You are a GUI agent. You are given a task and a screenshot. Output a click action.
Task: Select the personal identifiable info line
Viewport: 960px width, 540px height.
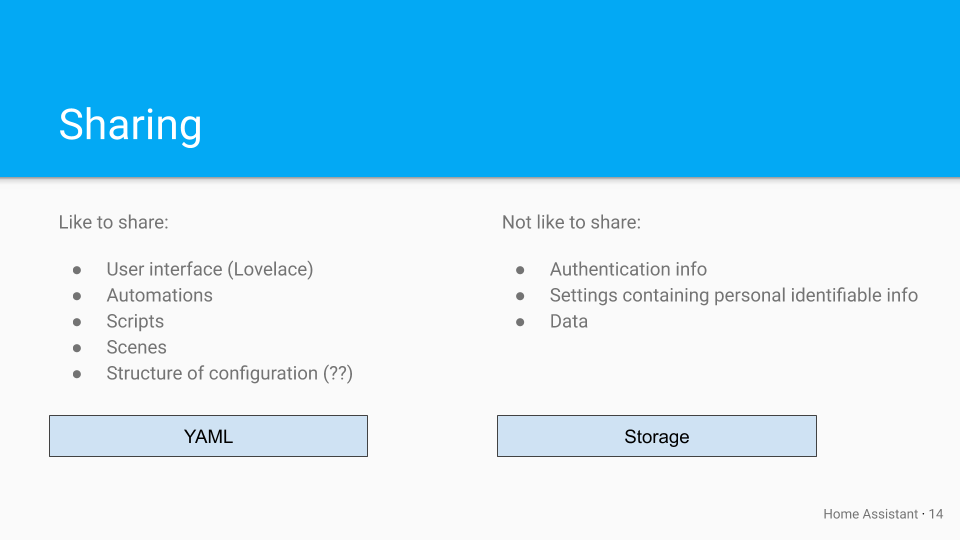[733, 295]
